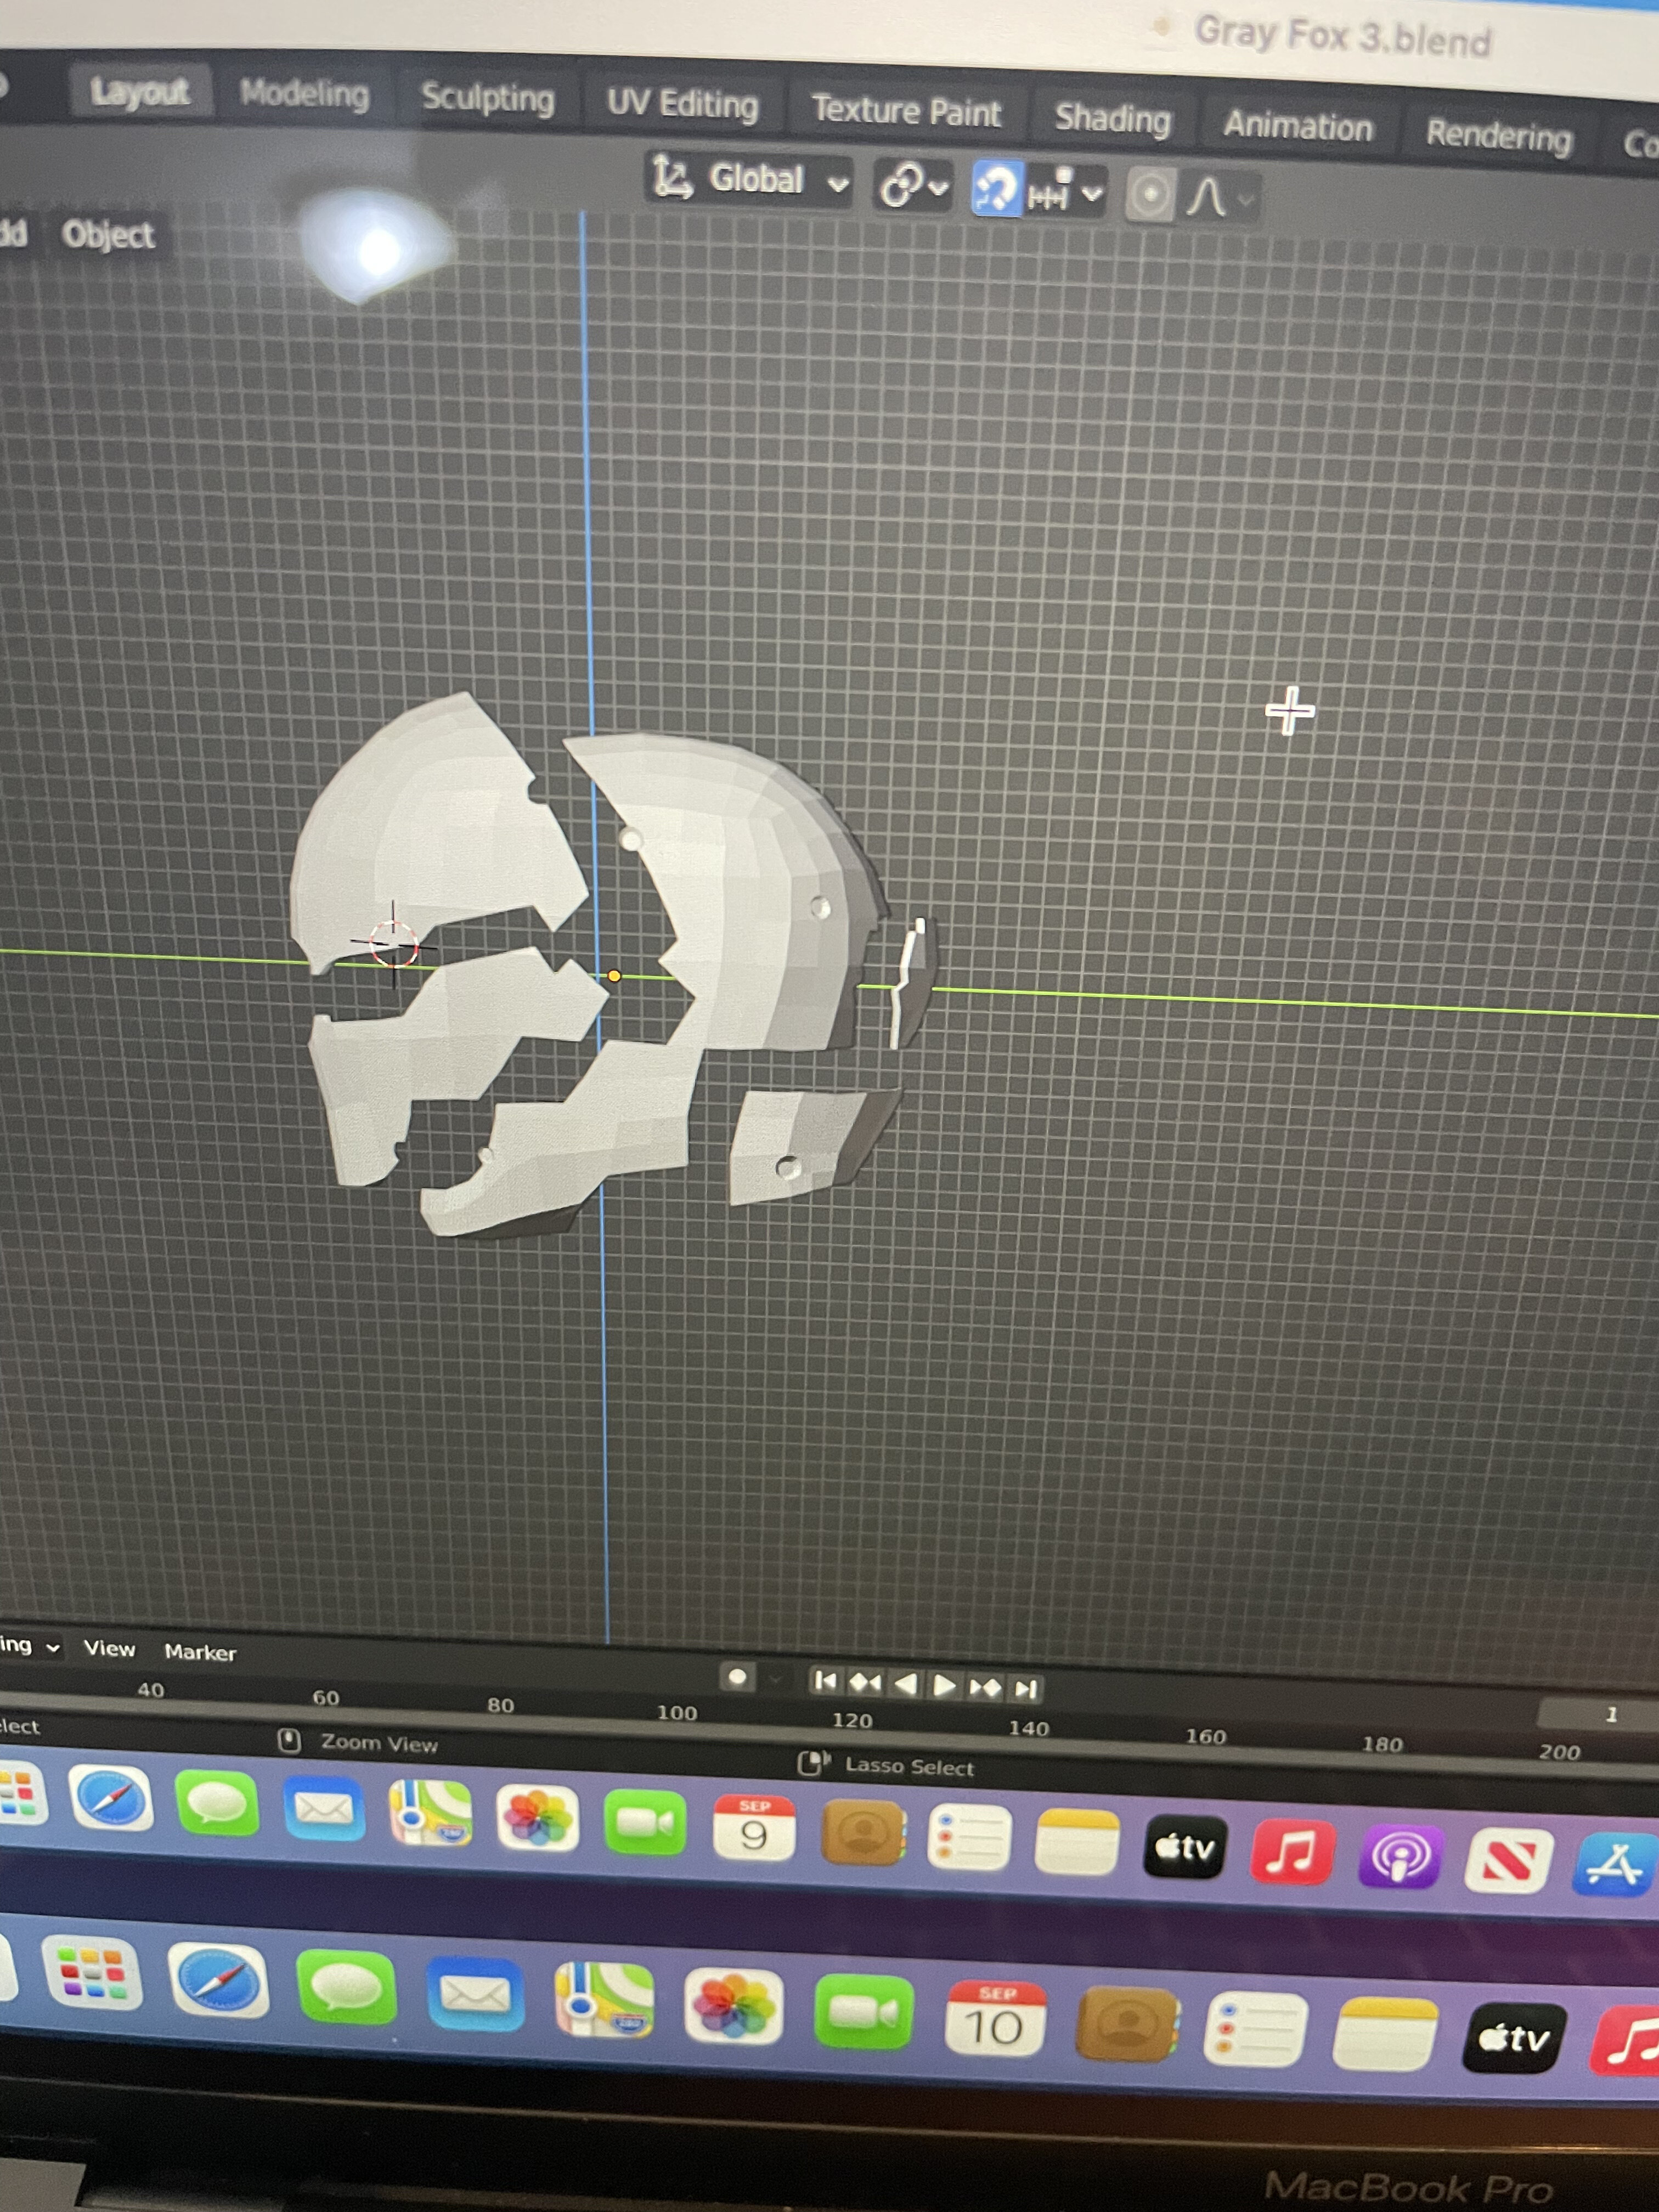Click the mouse icon beside Lasso Select
The height and width of the screenshot is (2212, 1659).
[x=813, y=1762]
